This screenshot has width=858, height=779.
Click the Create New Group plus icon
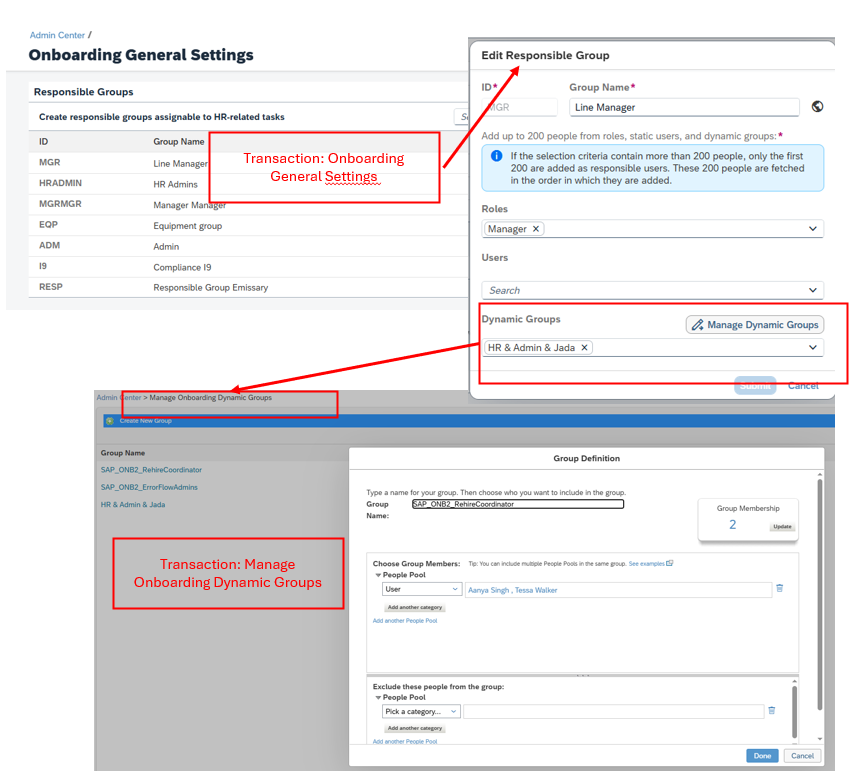109,421
